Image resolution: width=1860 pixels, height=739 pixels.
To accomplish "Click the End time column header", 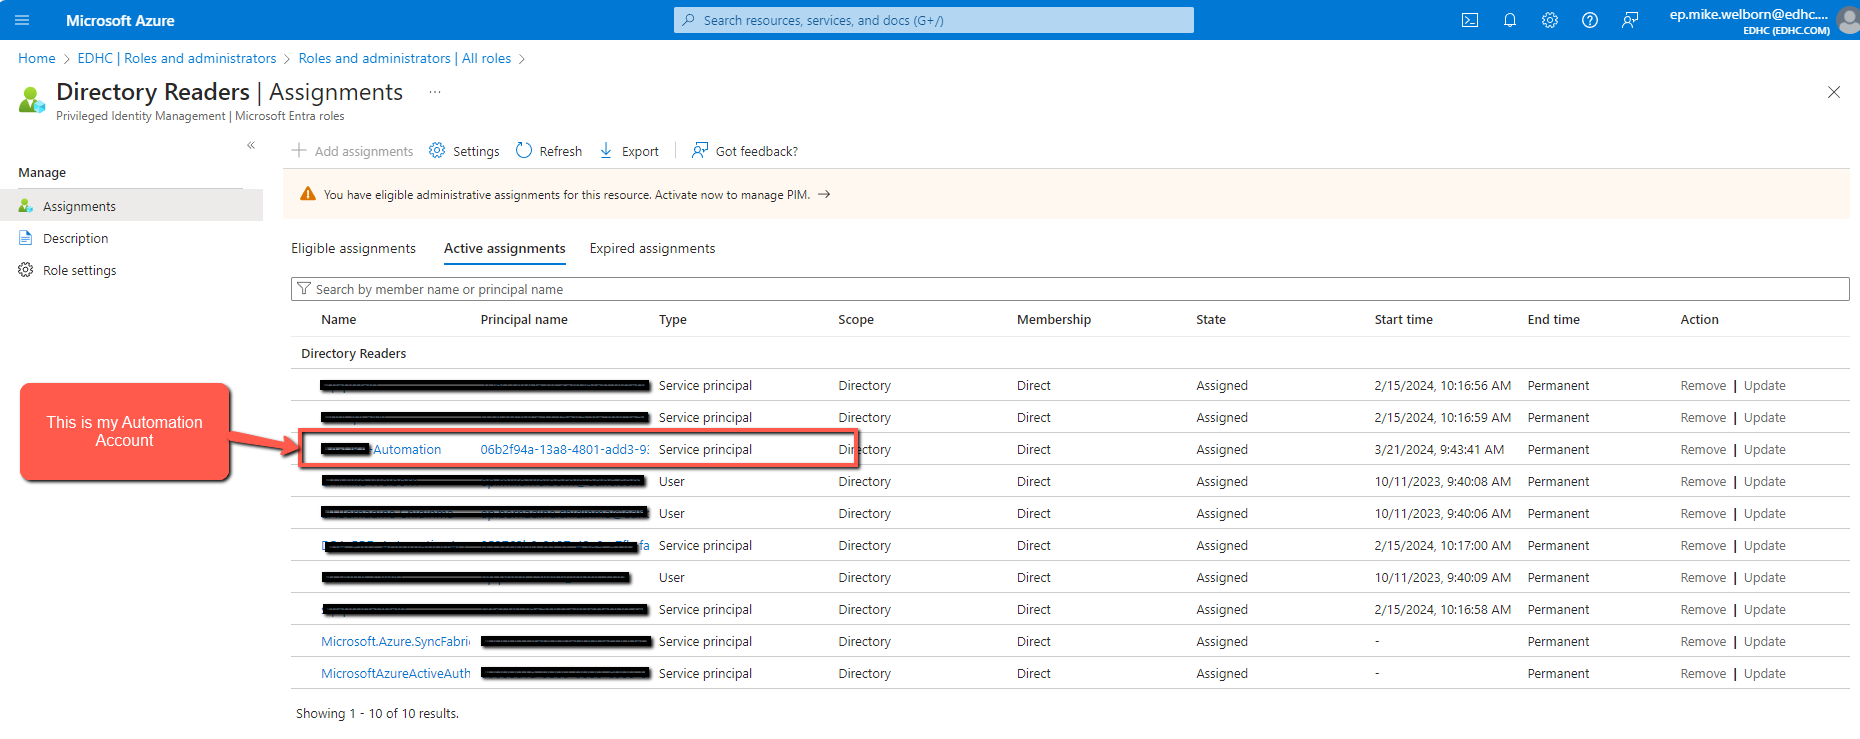I will 1554,320.
